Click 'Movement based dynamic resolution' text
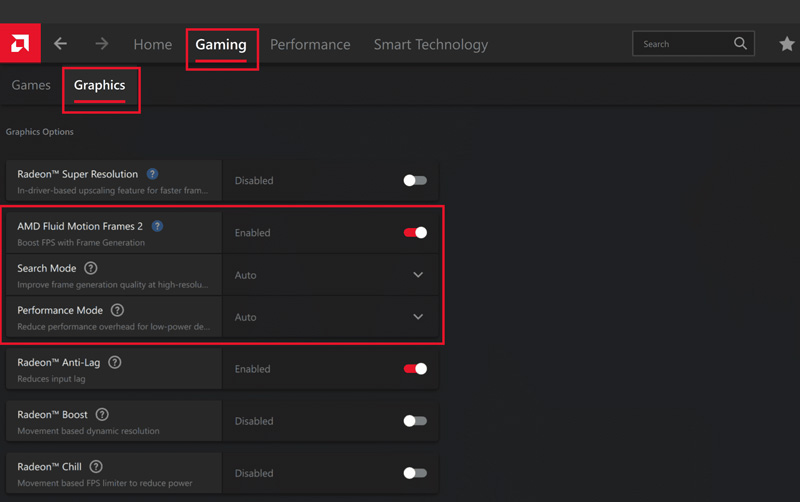 [88, 431]
